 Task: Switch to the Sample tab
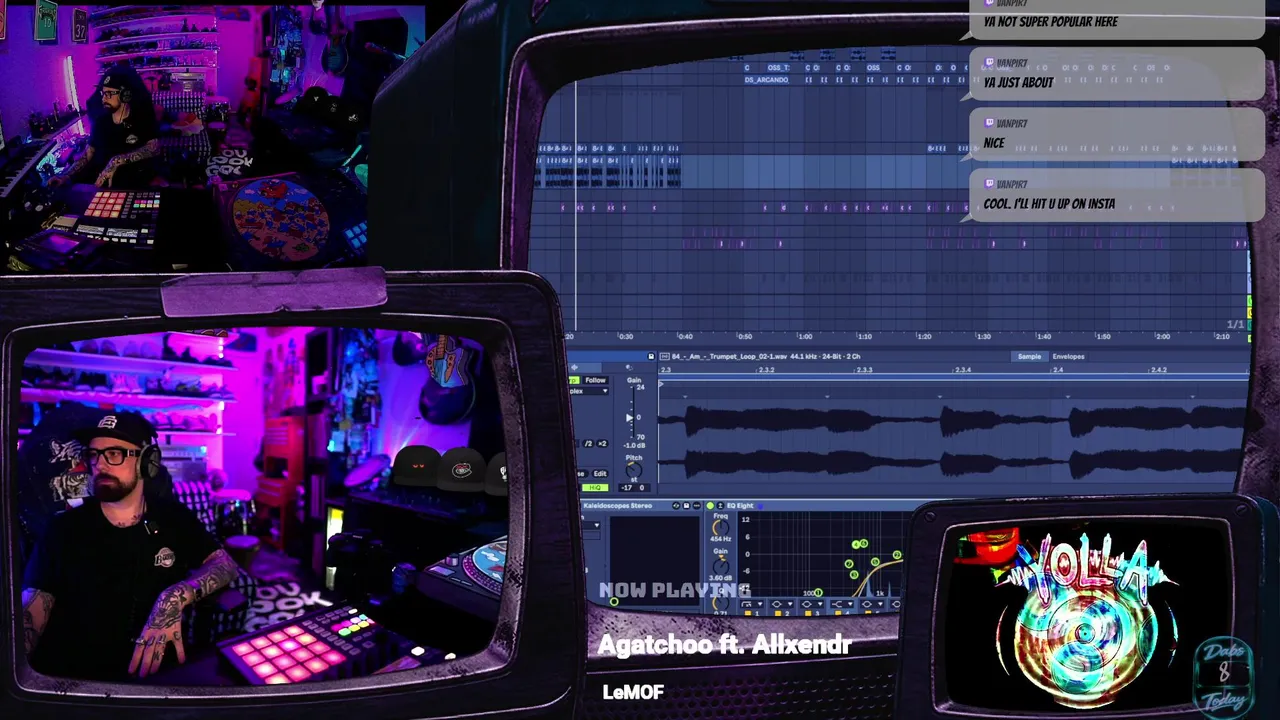click(1029, 356)
